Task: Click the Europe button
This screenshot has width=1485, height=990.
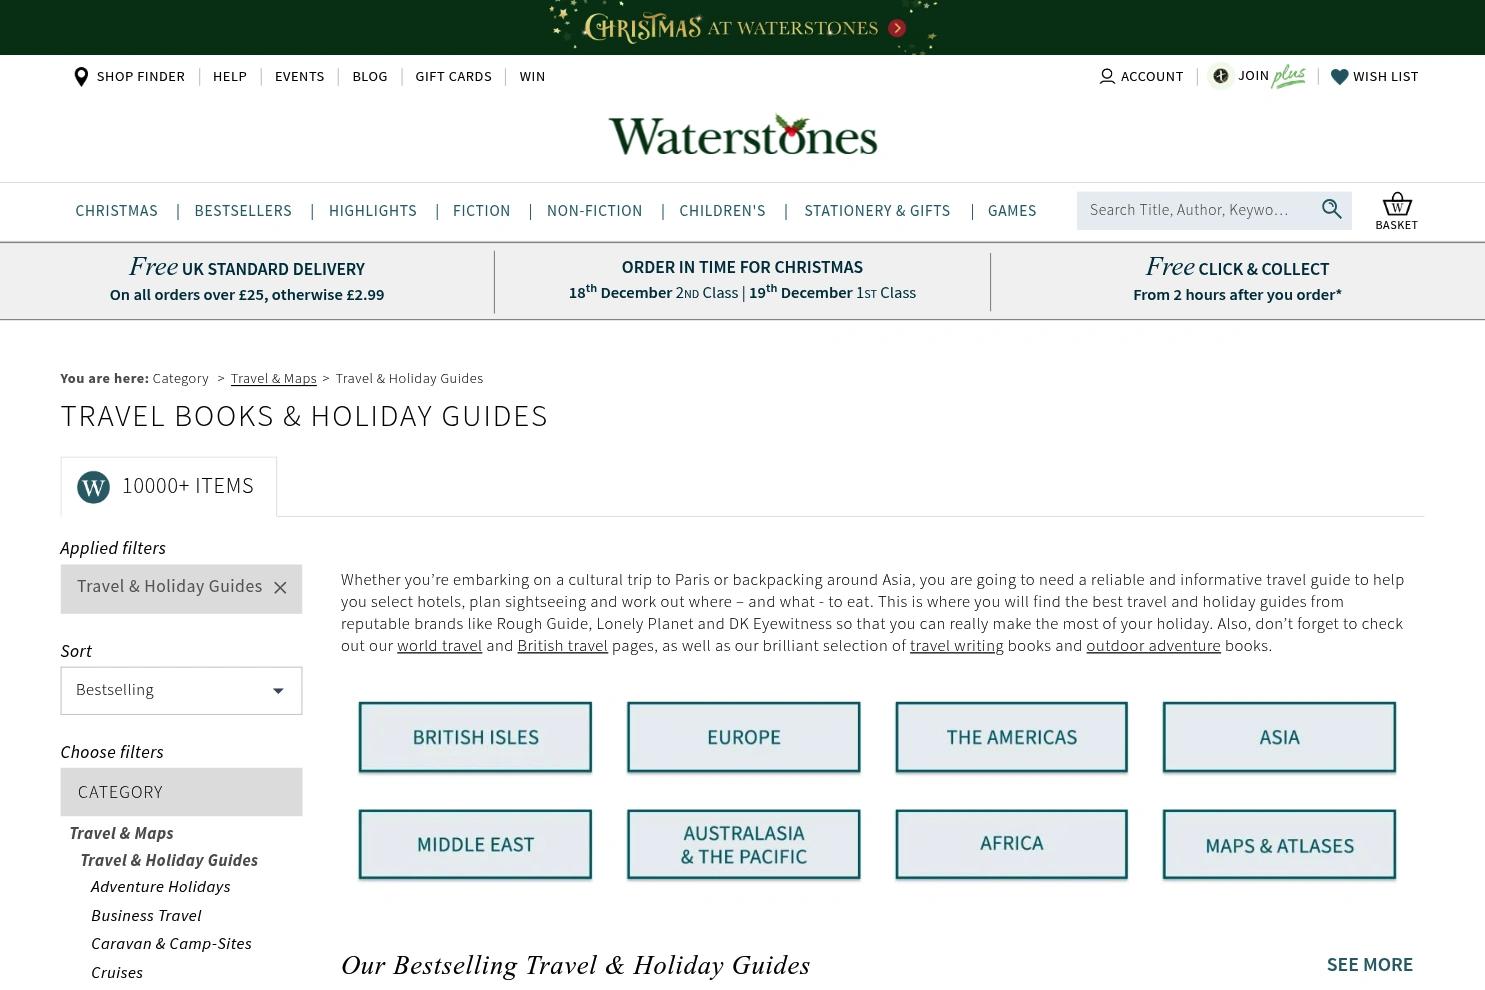Action: (743, 737)
